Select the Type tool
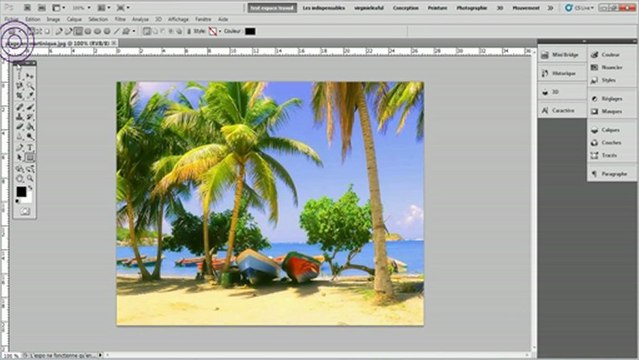This screenshot has width=639, height=360. pyautogui.click(x=30, y=148)
